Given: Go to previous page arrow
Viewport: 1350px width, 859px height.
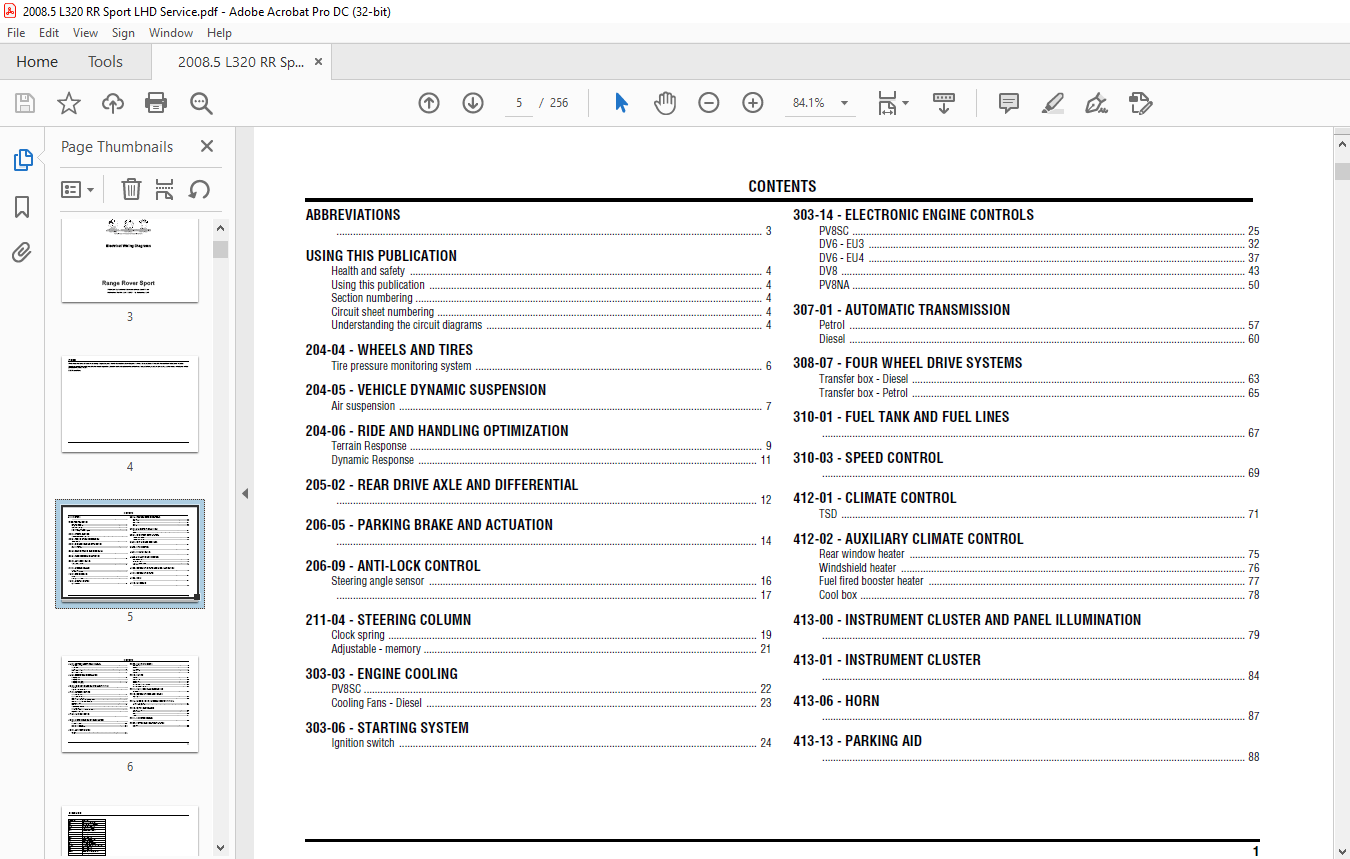Looking at the screenshot, I should click(429, 103).
